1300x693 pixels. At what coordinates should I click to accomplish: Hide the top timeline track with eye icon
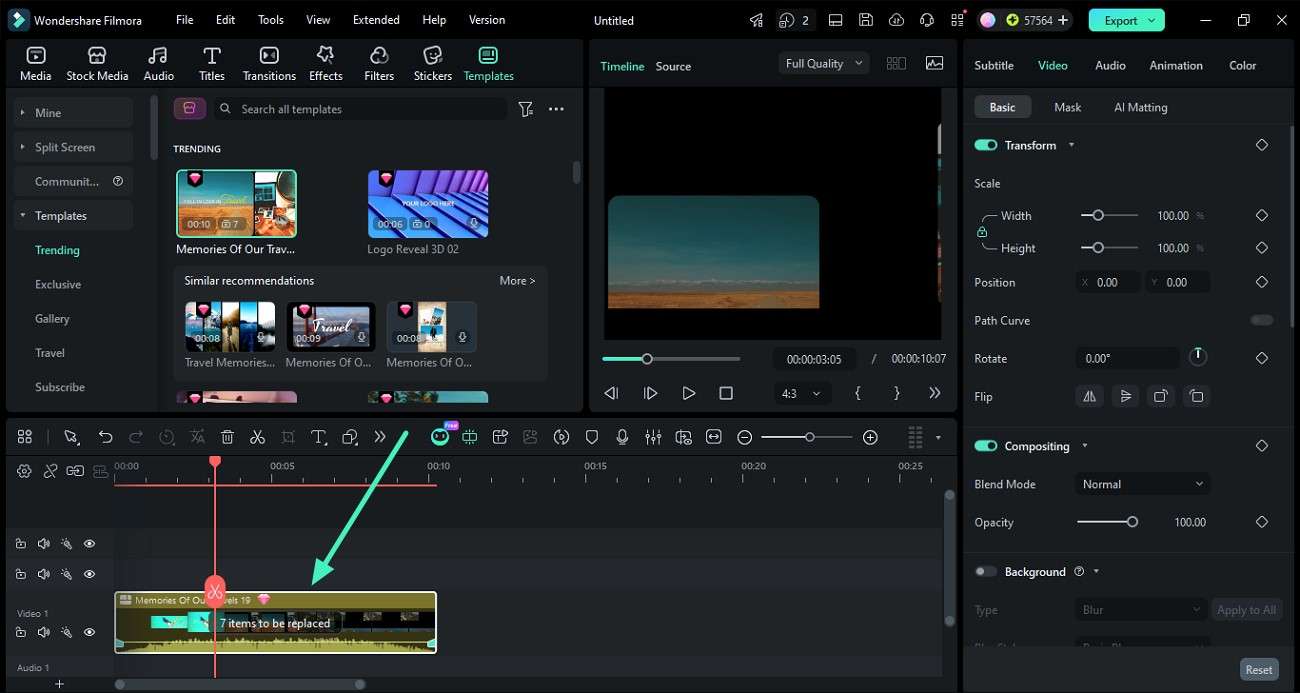[89, 544]
